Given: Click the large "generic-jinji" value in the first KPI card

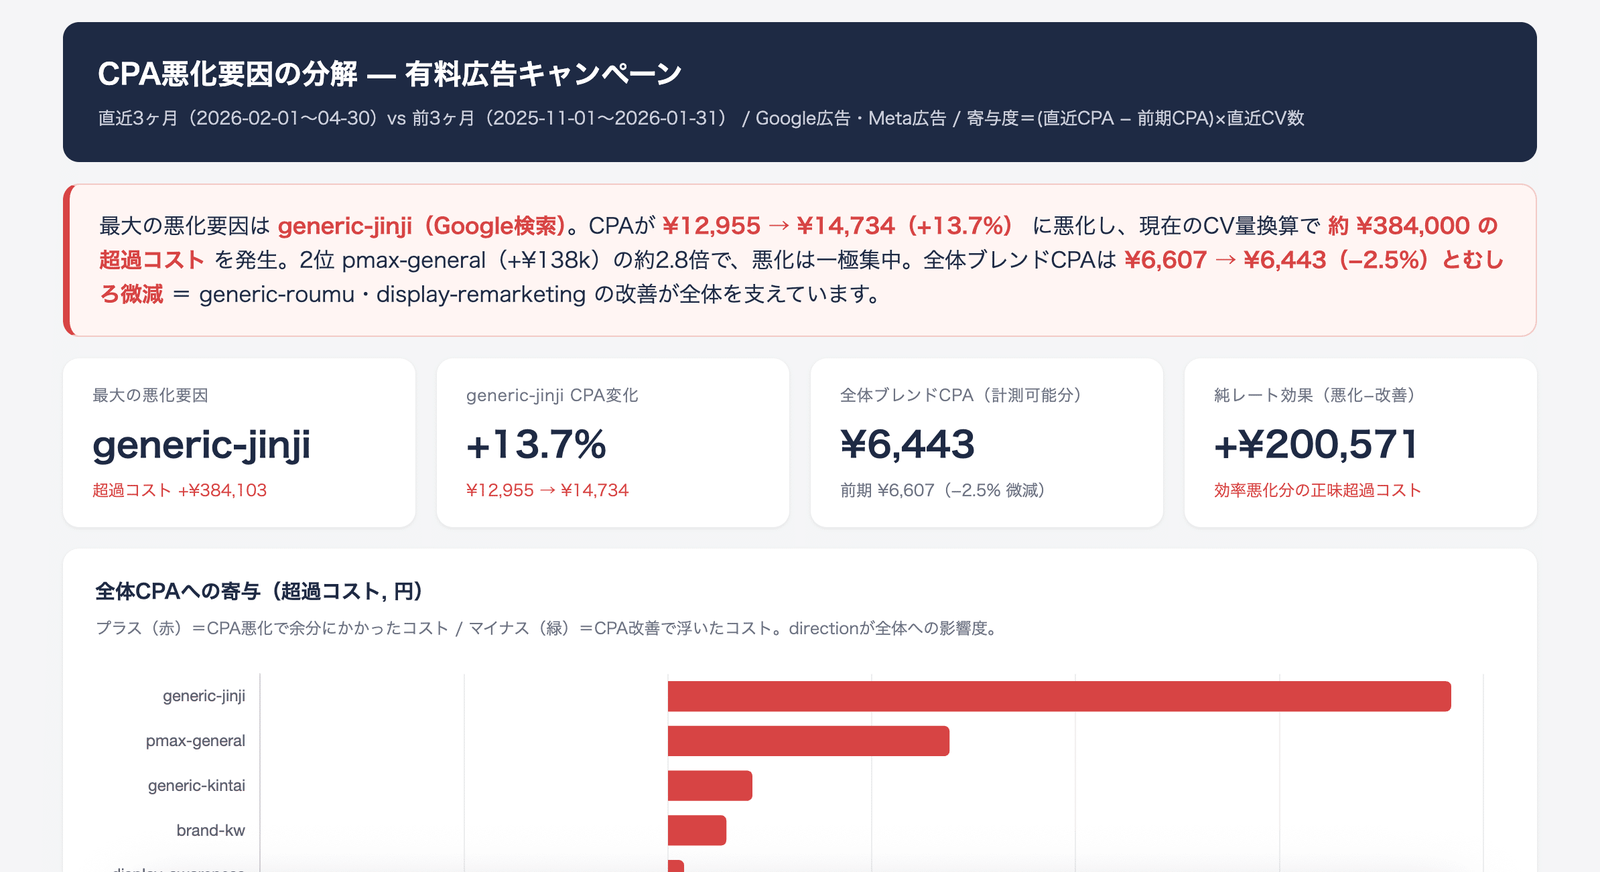Looking at the screenshot, I should pyautogui.click(x=201, y=444).
